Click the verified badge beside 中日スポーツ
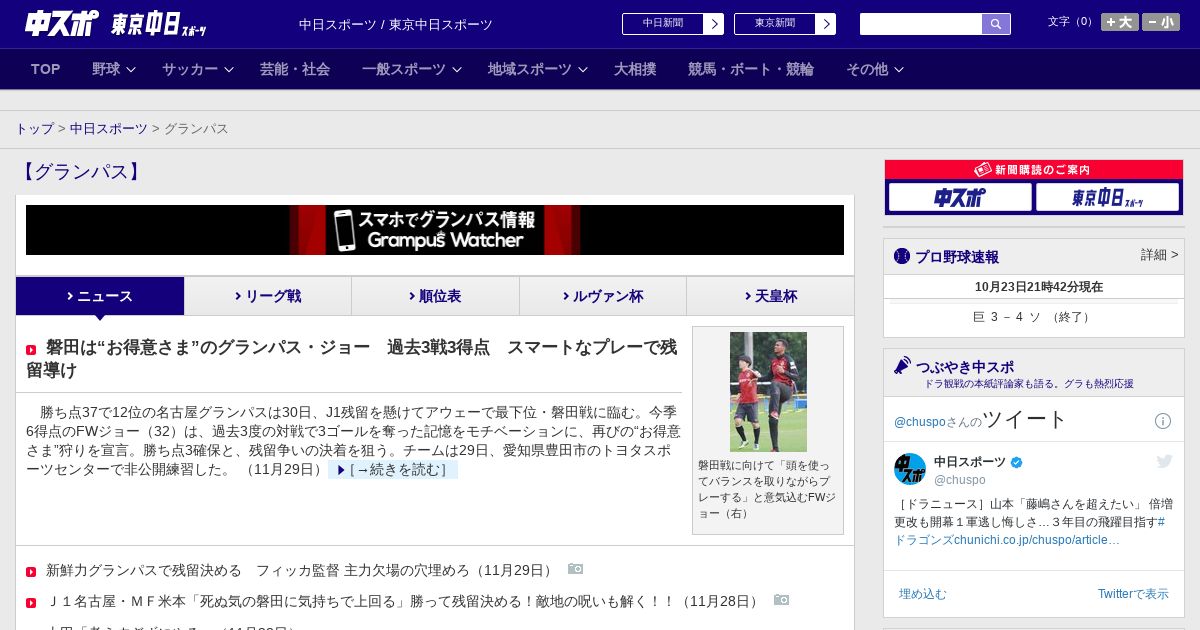The height and width of the screenshot is (630, 1200). (x=1017, y=462)
